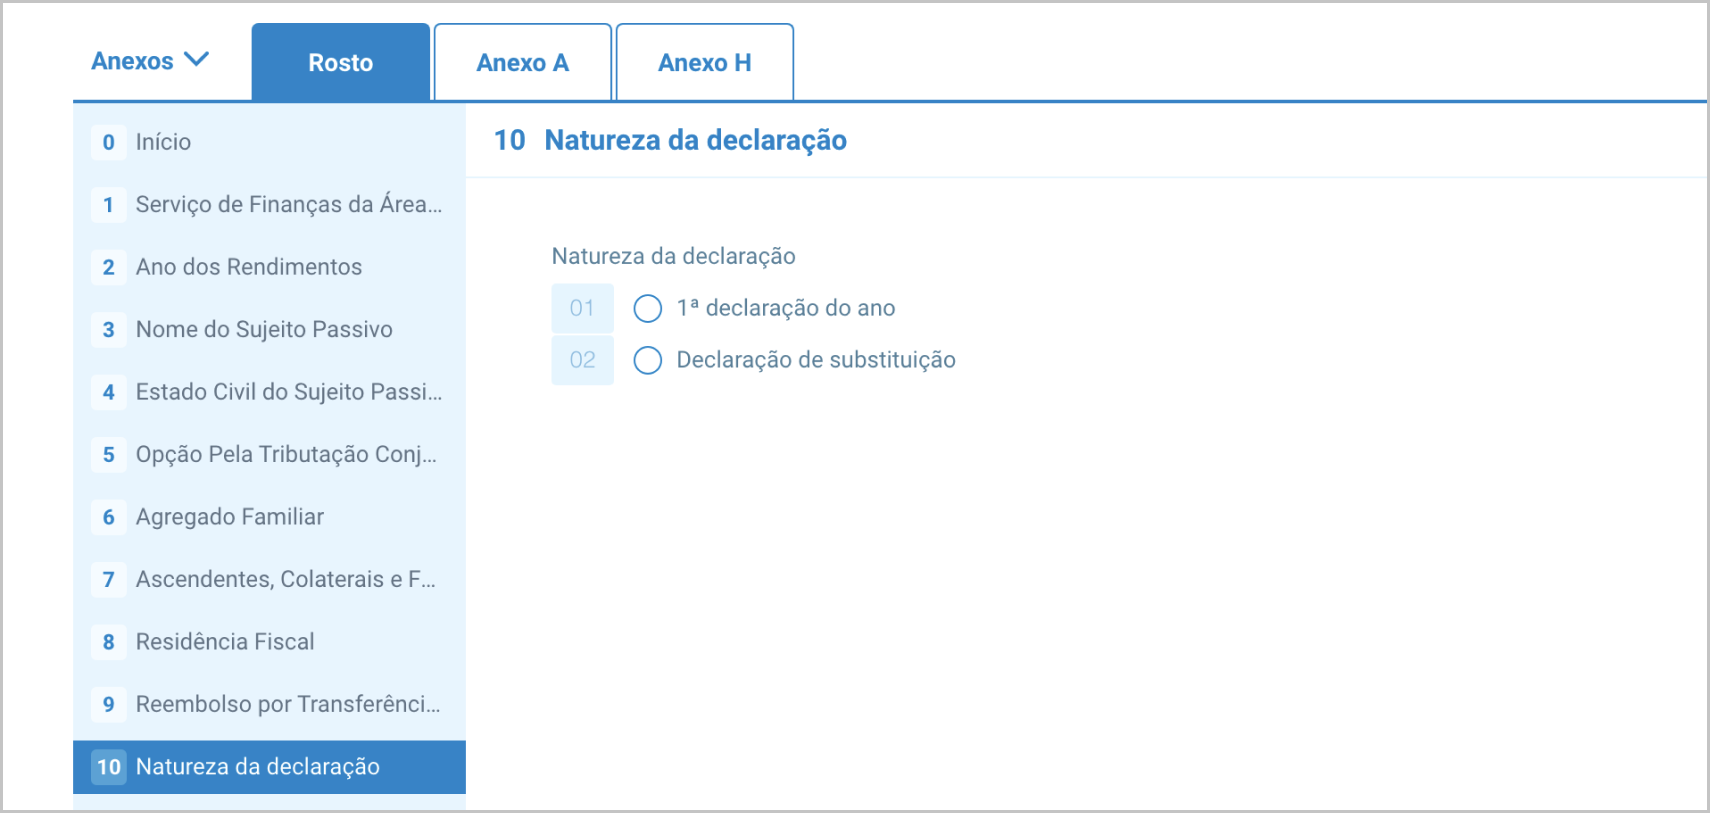Go to Estado Civil do Sujeito Passivo
This screenshot has height=813, width=1710.
click(x=288, y=392)
